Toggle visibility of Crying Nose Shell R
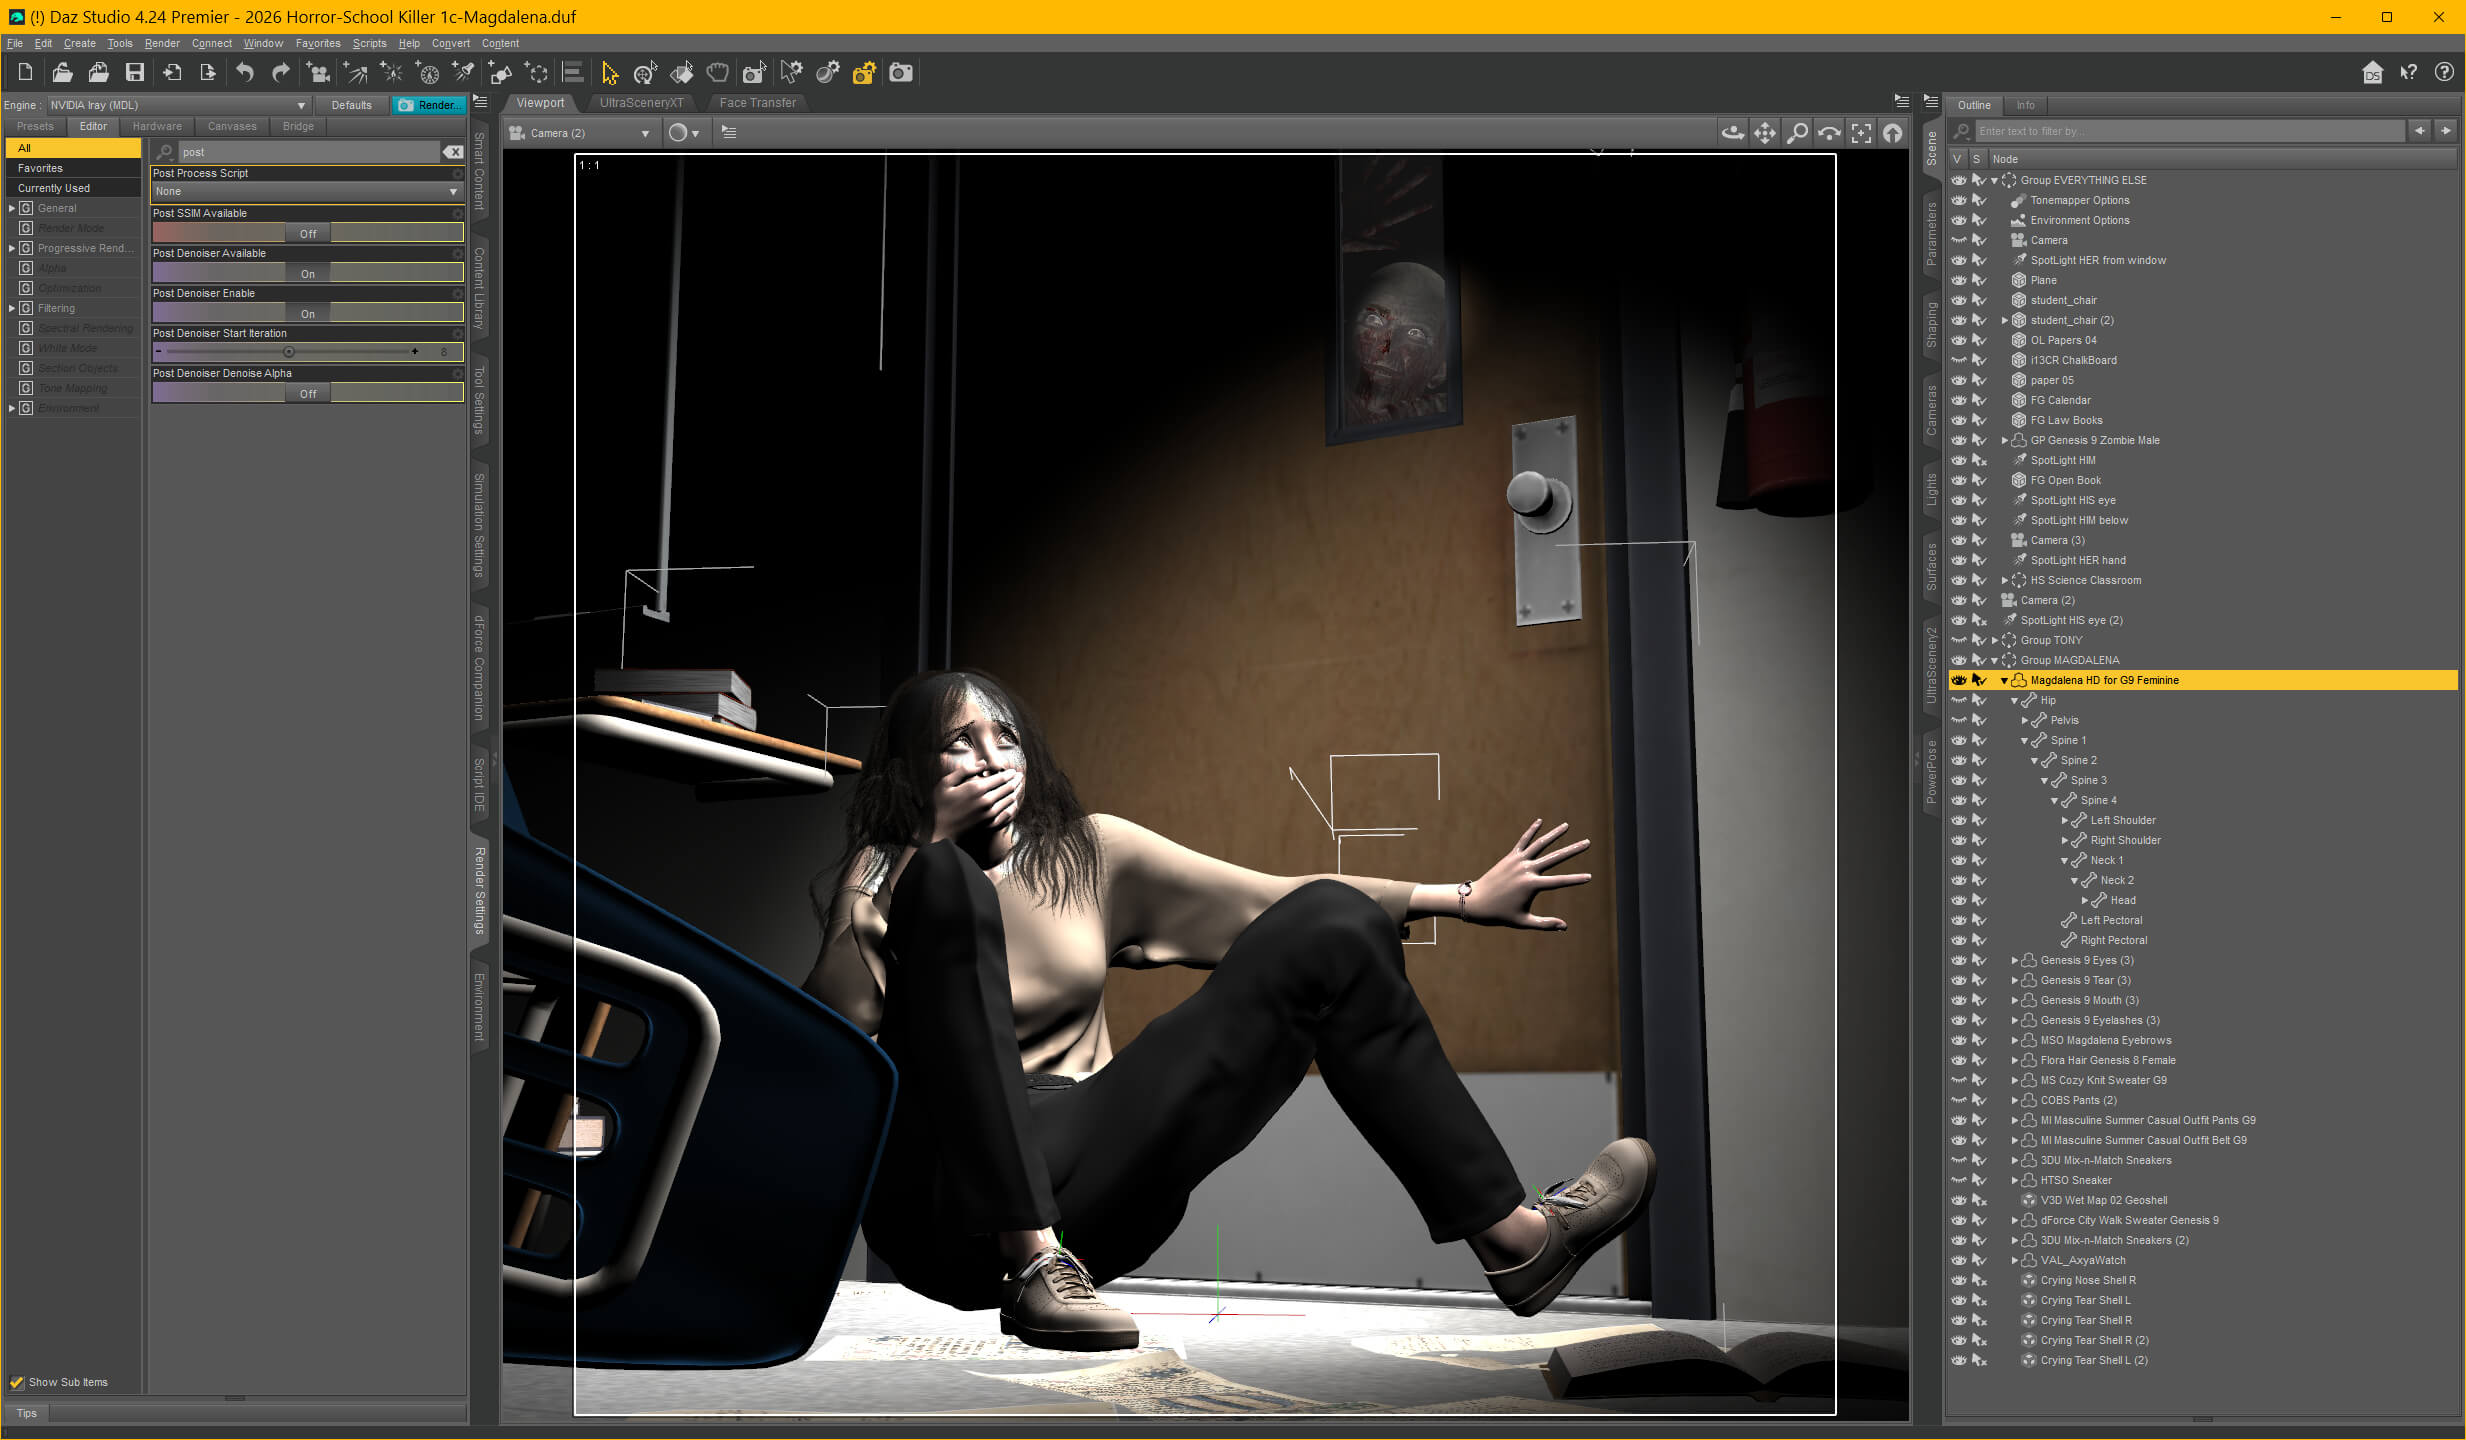2466x1440 pixels. 1959,1280
